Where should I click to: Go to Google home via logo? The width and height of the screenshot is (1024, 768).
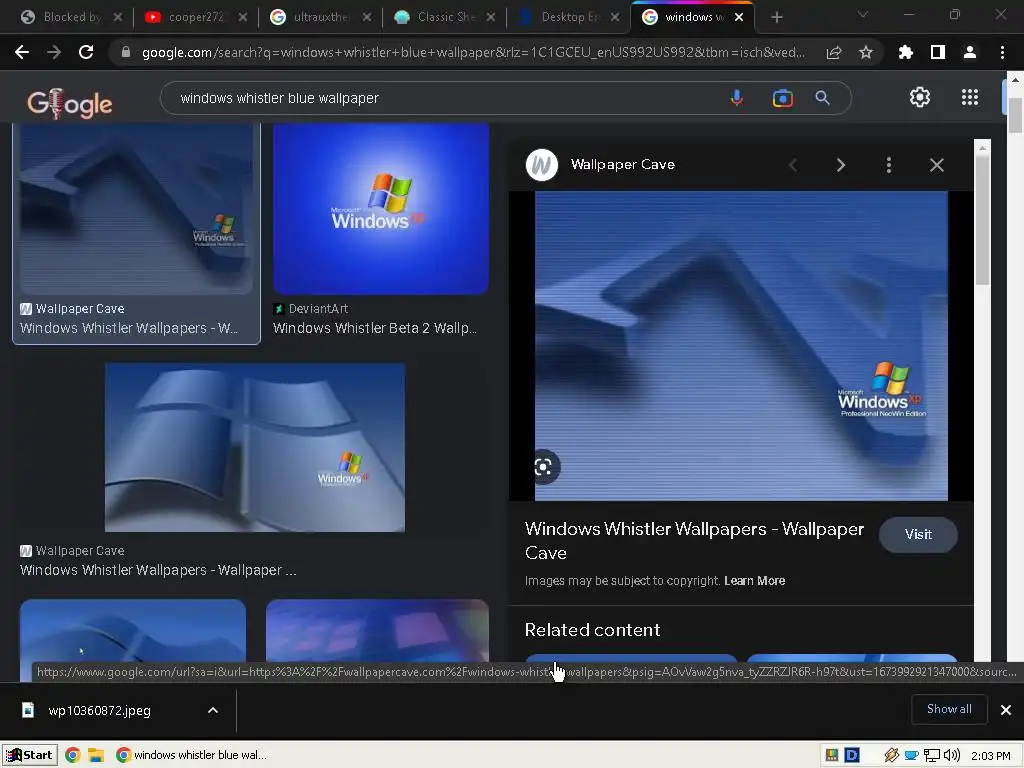click(69, 103)
